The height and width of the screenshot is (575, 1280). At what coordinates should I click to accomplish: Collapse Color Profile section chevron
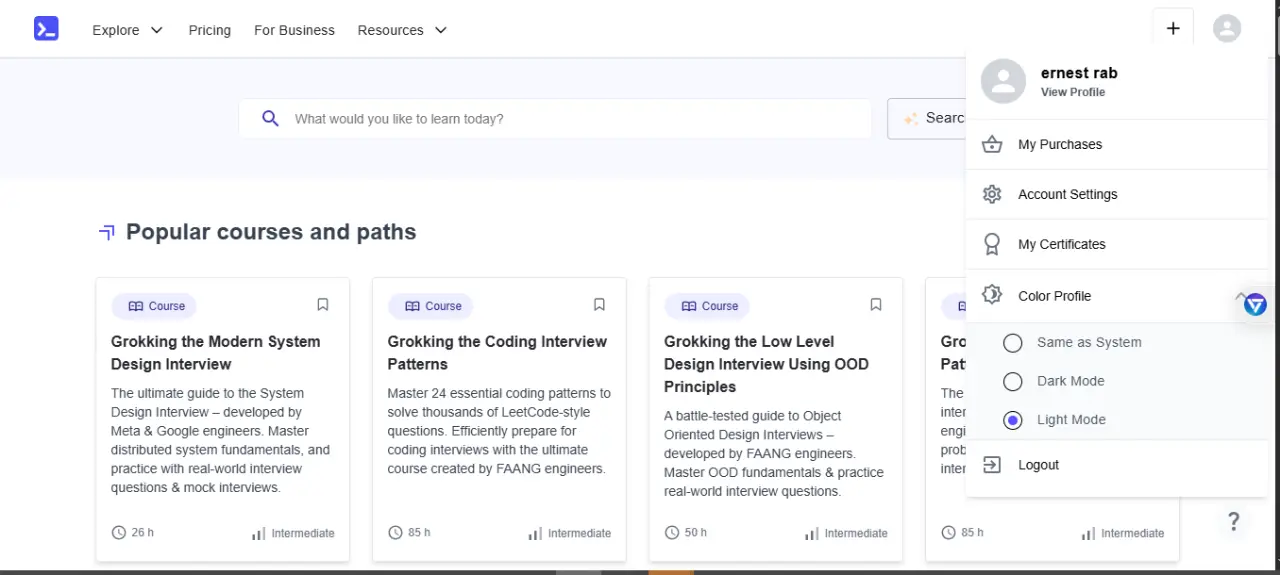(1240, 296)
